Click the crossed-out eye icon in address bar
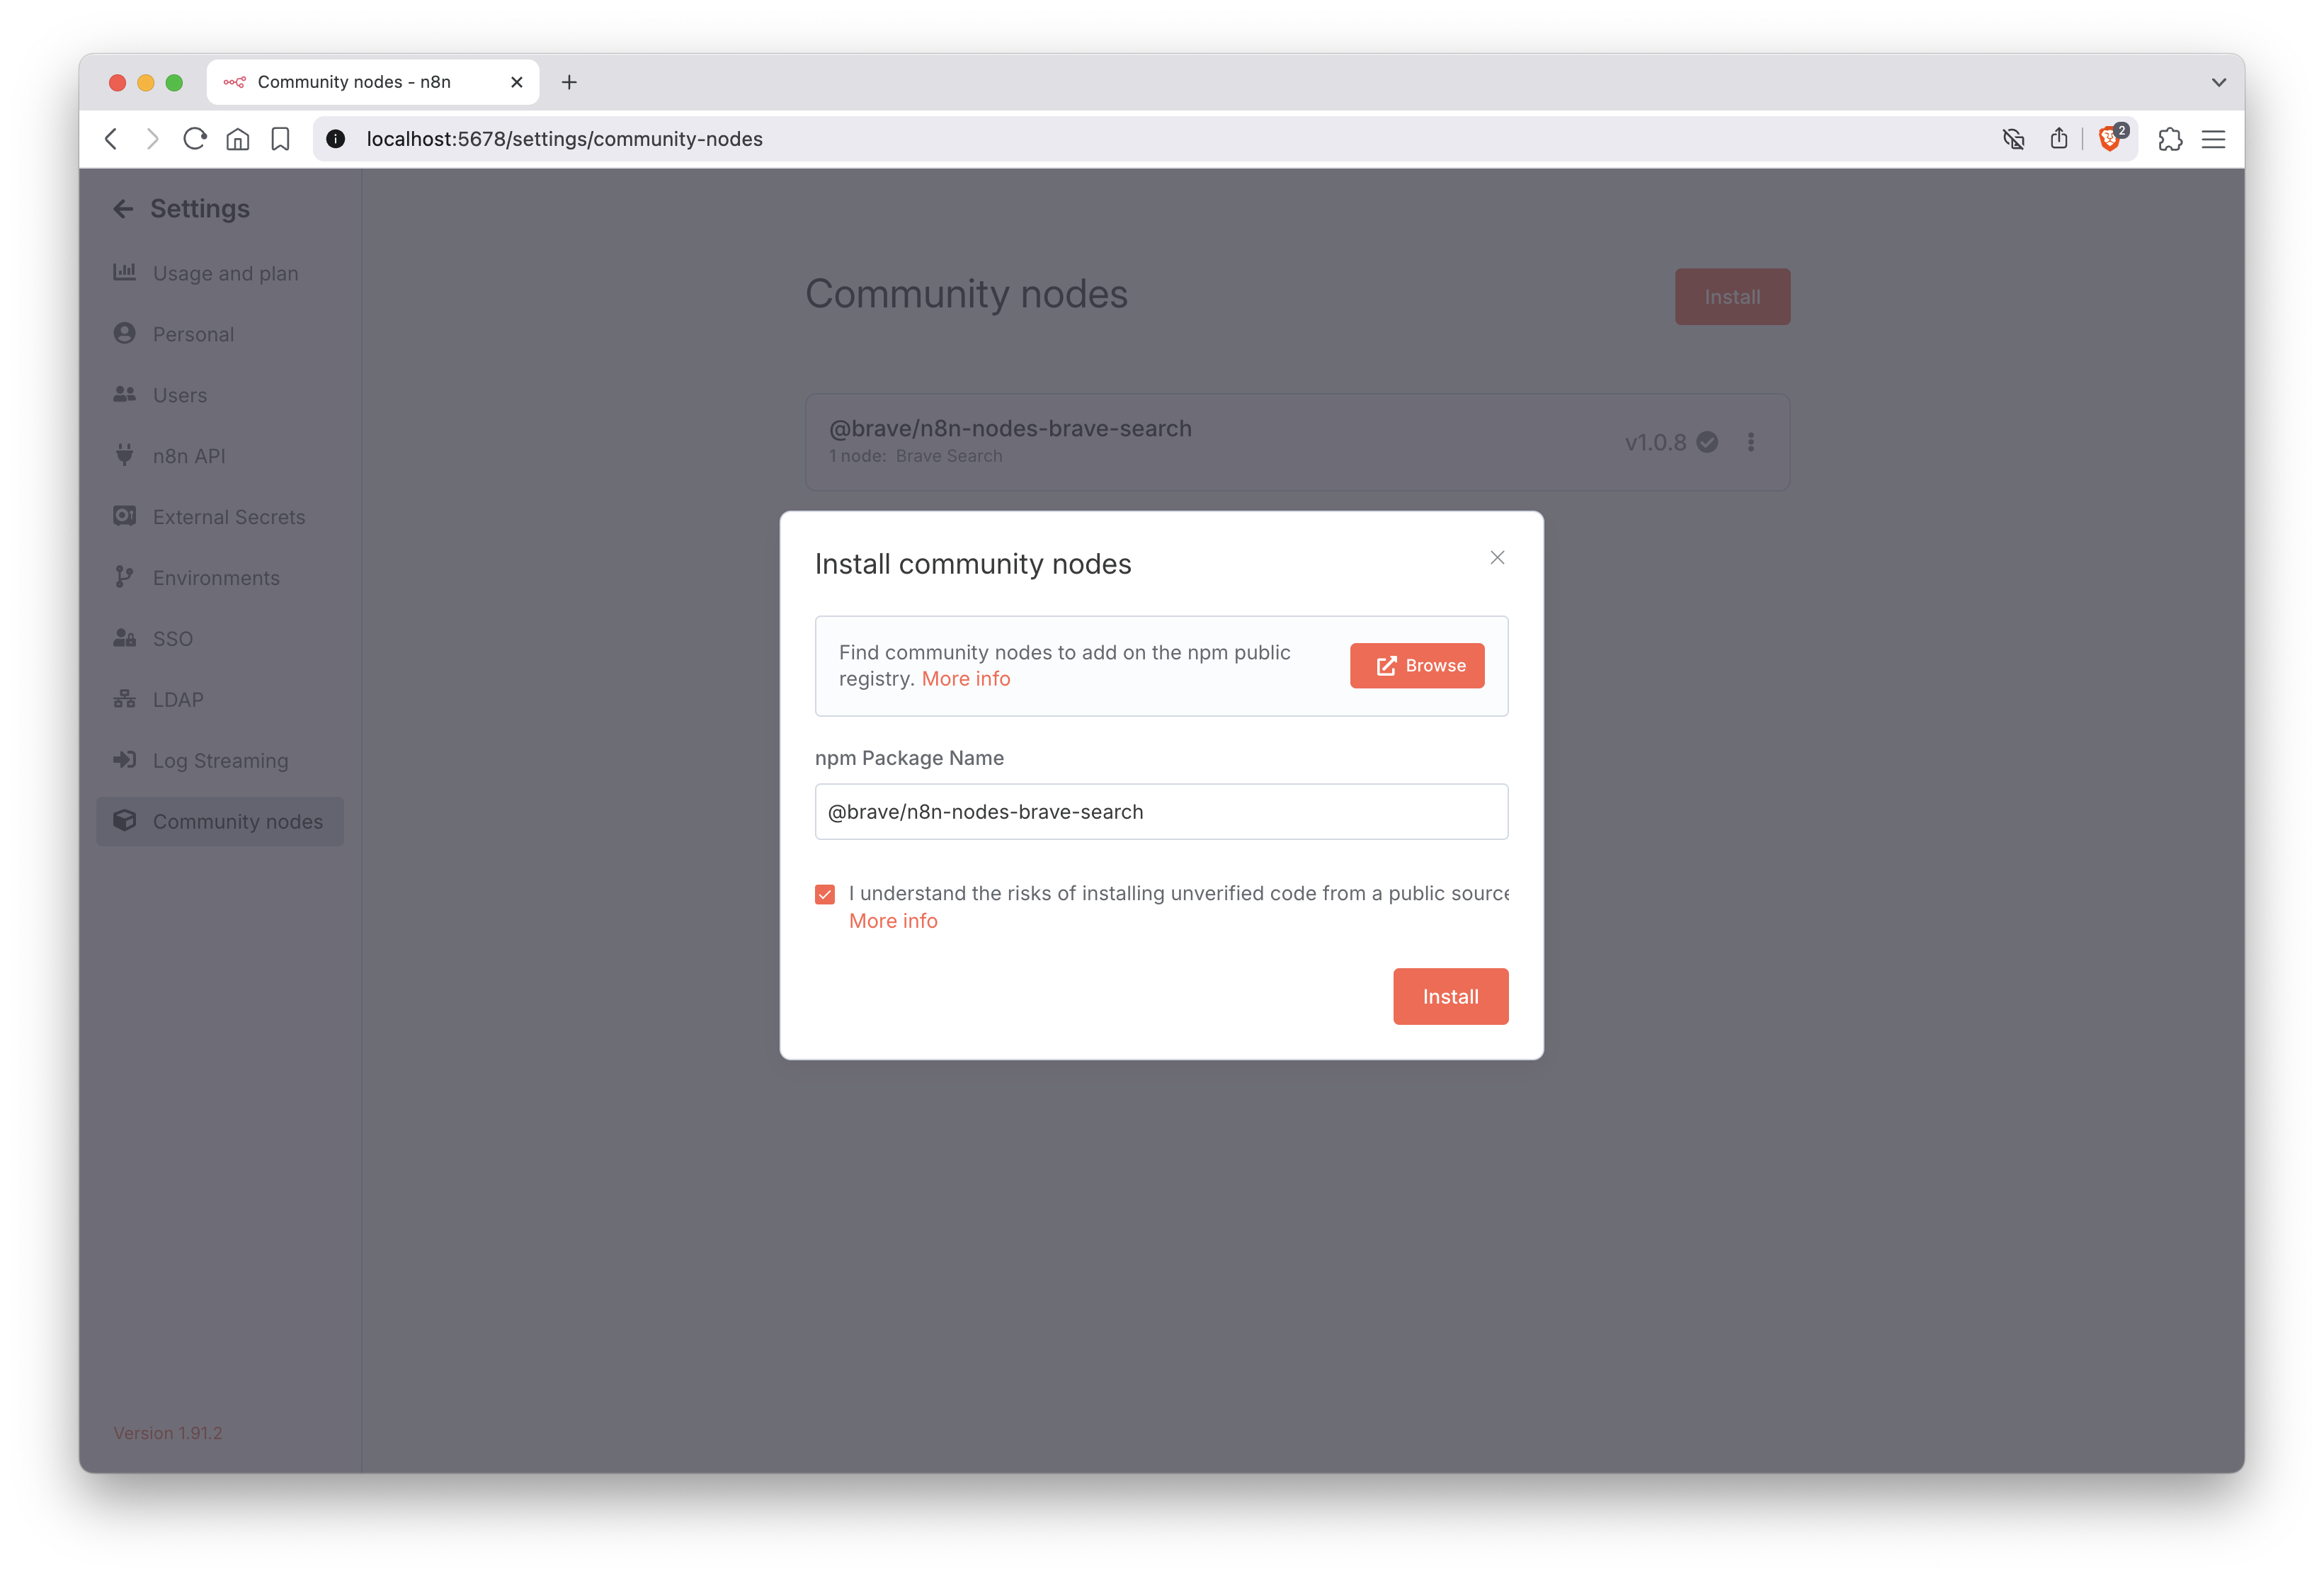 2014,139
